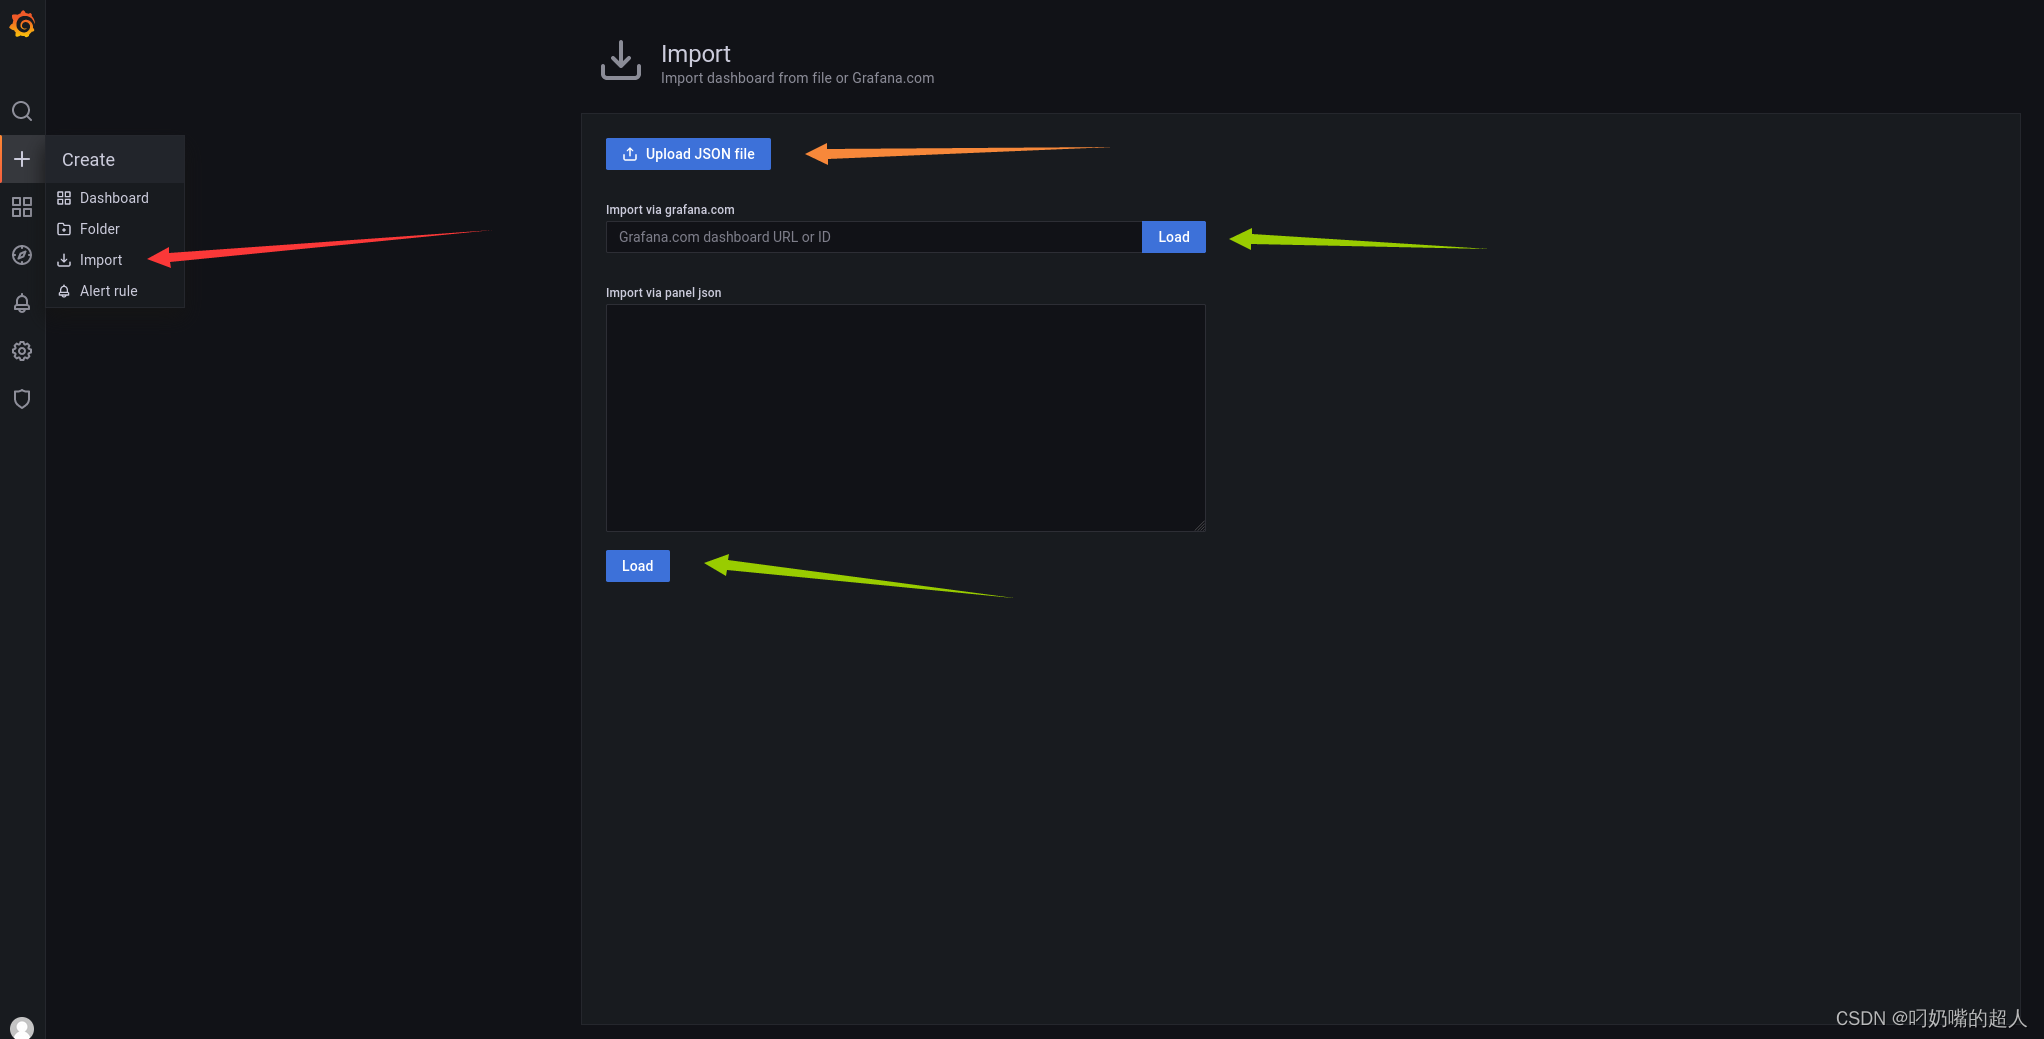Click the Create plus icon

(22, 159)
